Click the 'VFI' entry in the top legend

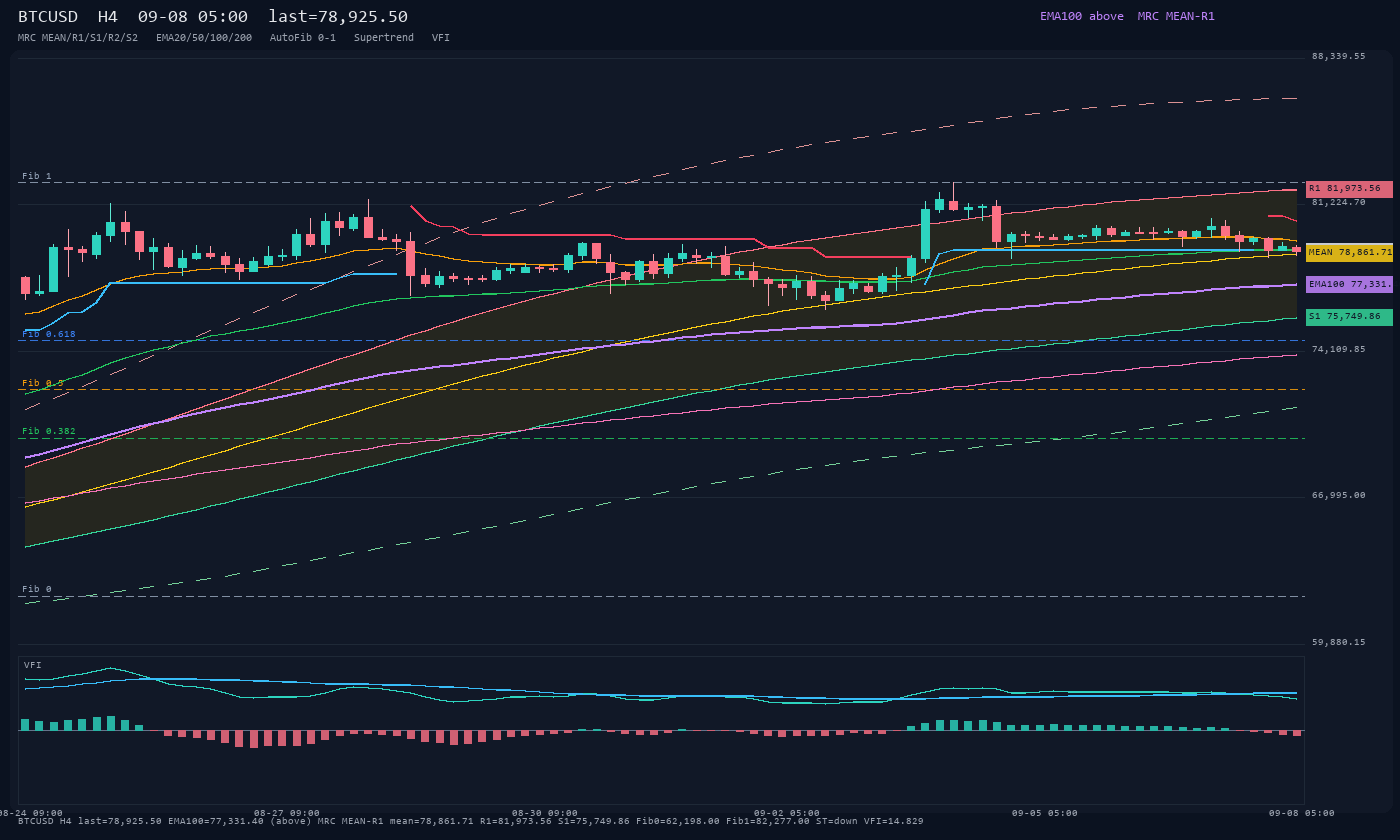pyautogui.click(x=441, y=38)
